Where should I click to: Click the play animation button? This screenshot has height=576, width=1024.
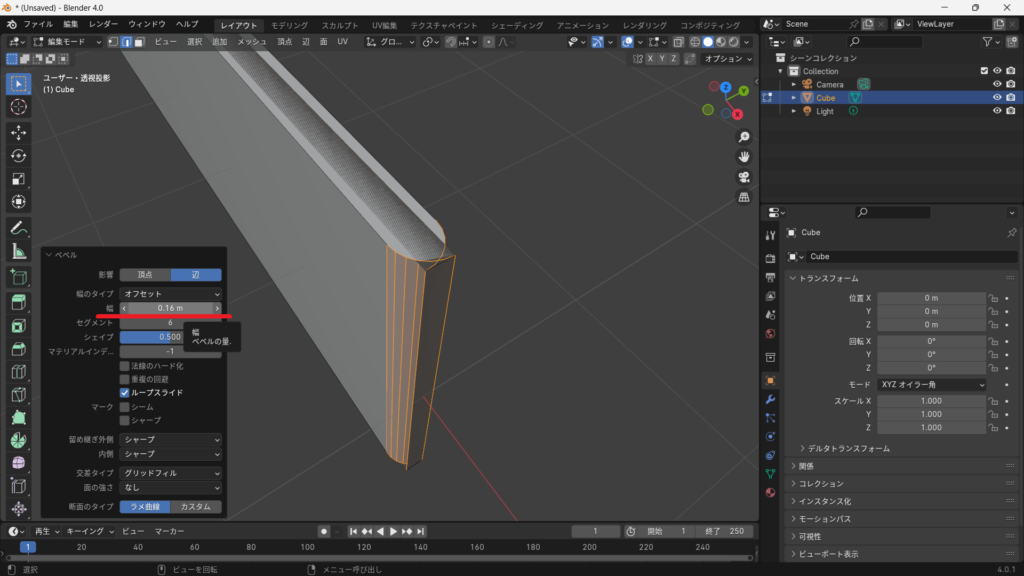(x=393, y=531)
